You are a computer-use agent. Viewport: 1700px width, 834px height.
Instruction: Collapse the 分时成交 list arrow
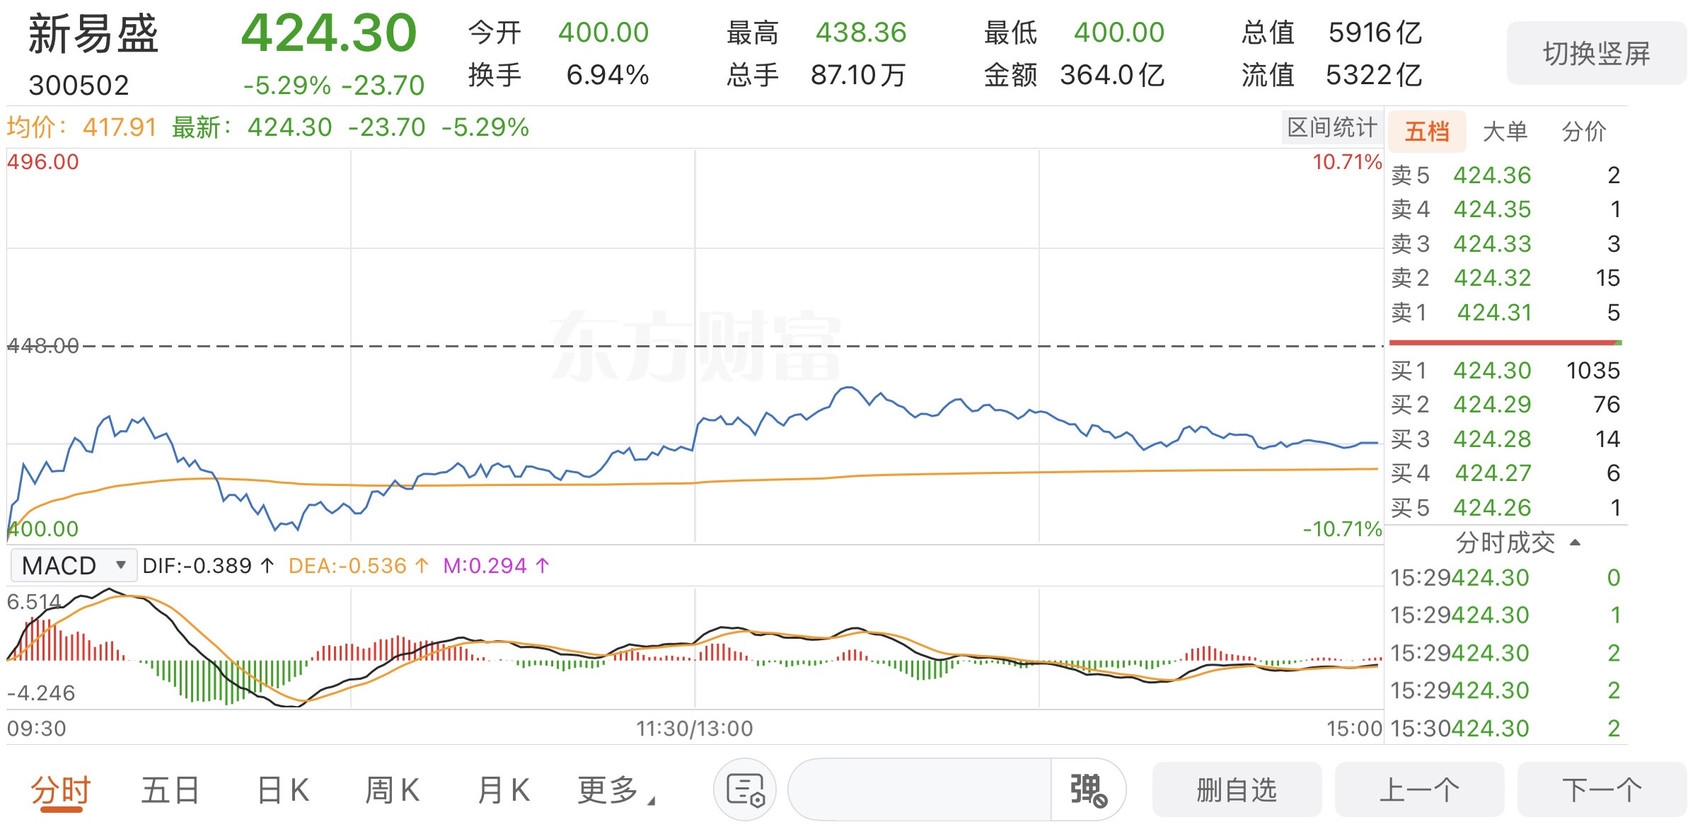[1576, 543]
